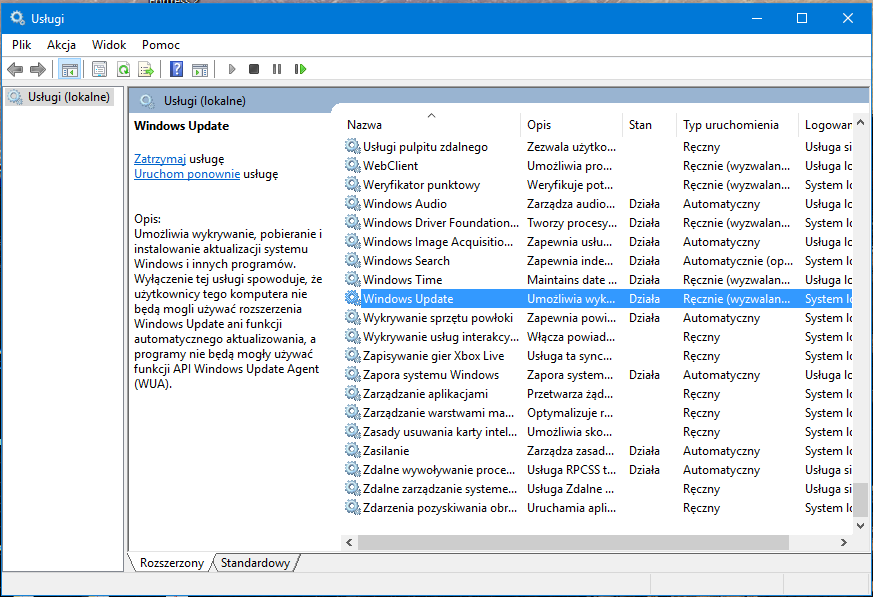The width and height of the screenshot is (873, 597).
Task: Toggle the console tree show/hide icon
Action: pos(70,70)
